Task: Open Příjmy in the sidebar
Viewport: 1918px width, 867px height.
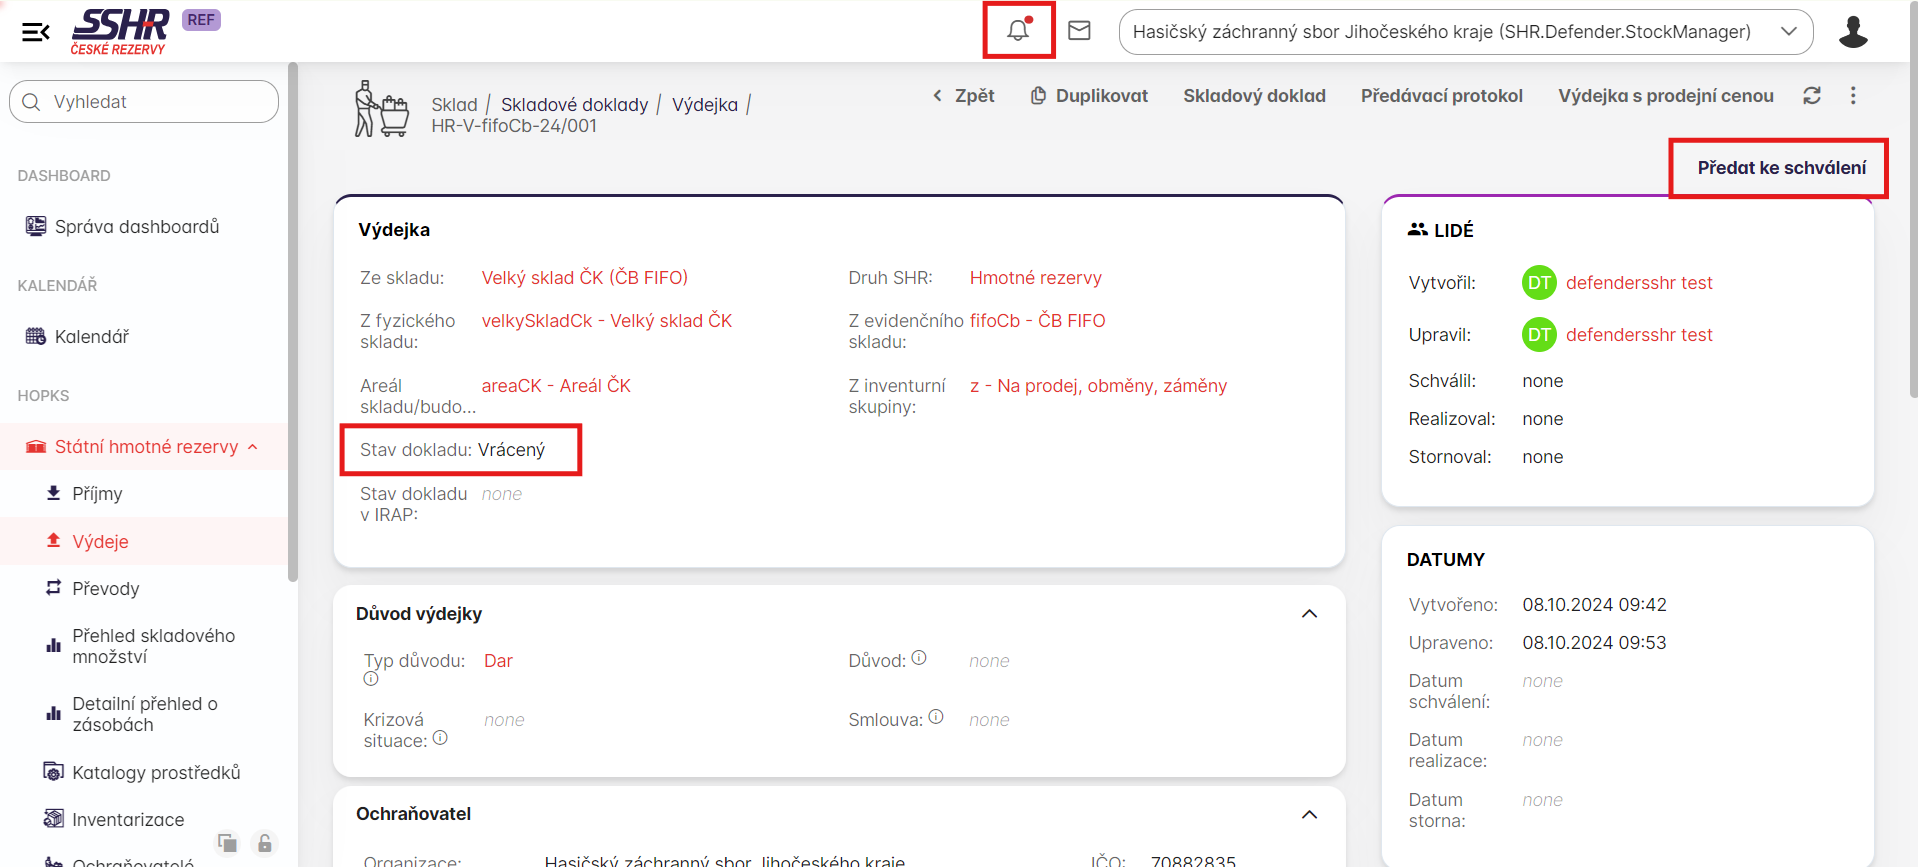Action: [x=97, y=494]
